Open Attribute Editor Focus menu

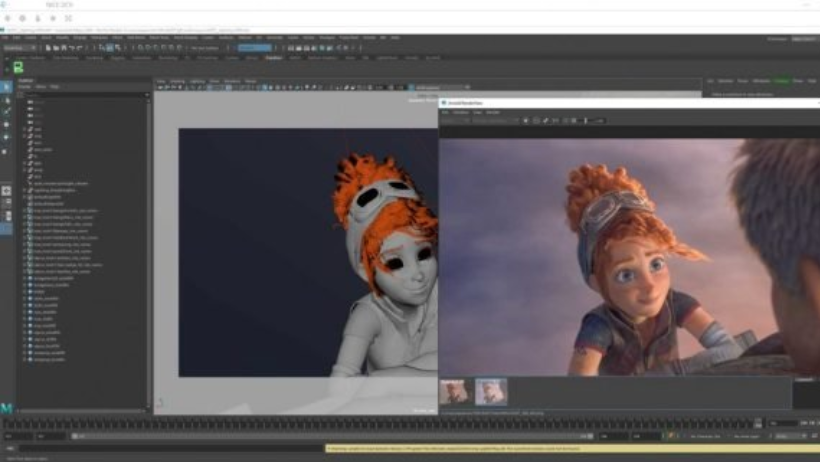(x=743, y=81)
